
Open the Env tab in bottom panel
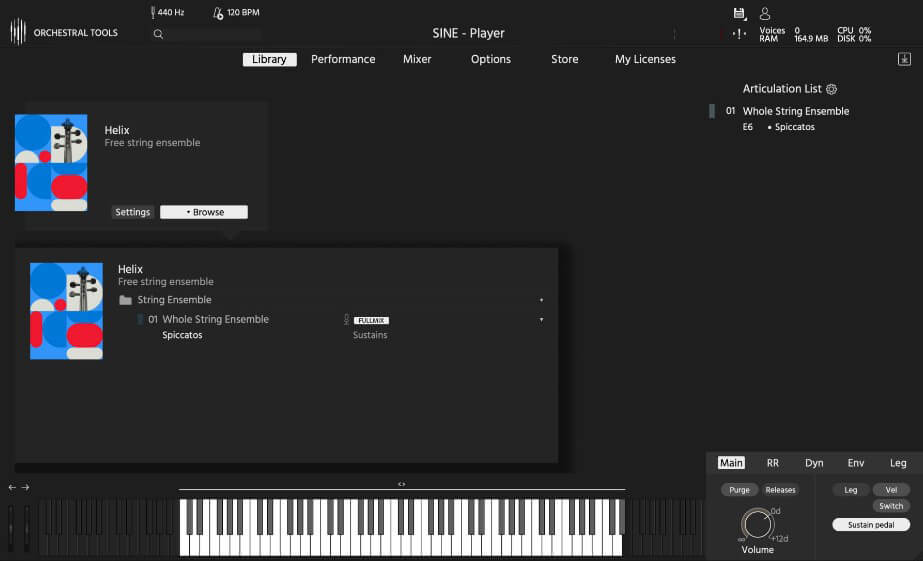(x=856, y=463)
